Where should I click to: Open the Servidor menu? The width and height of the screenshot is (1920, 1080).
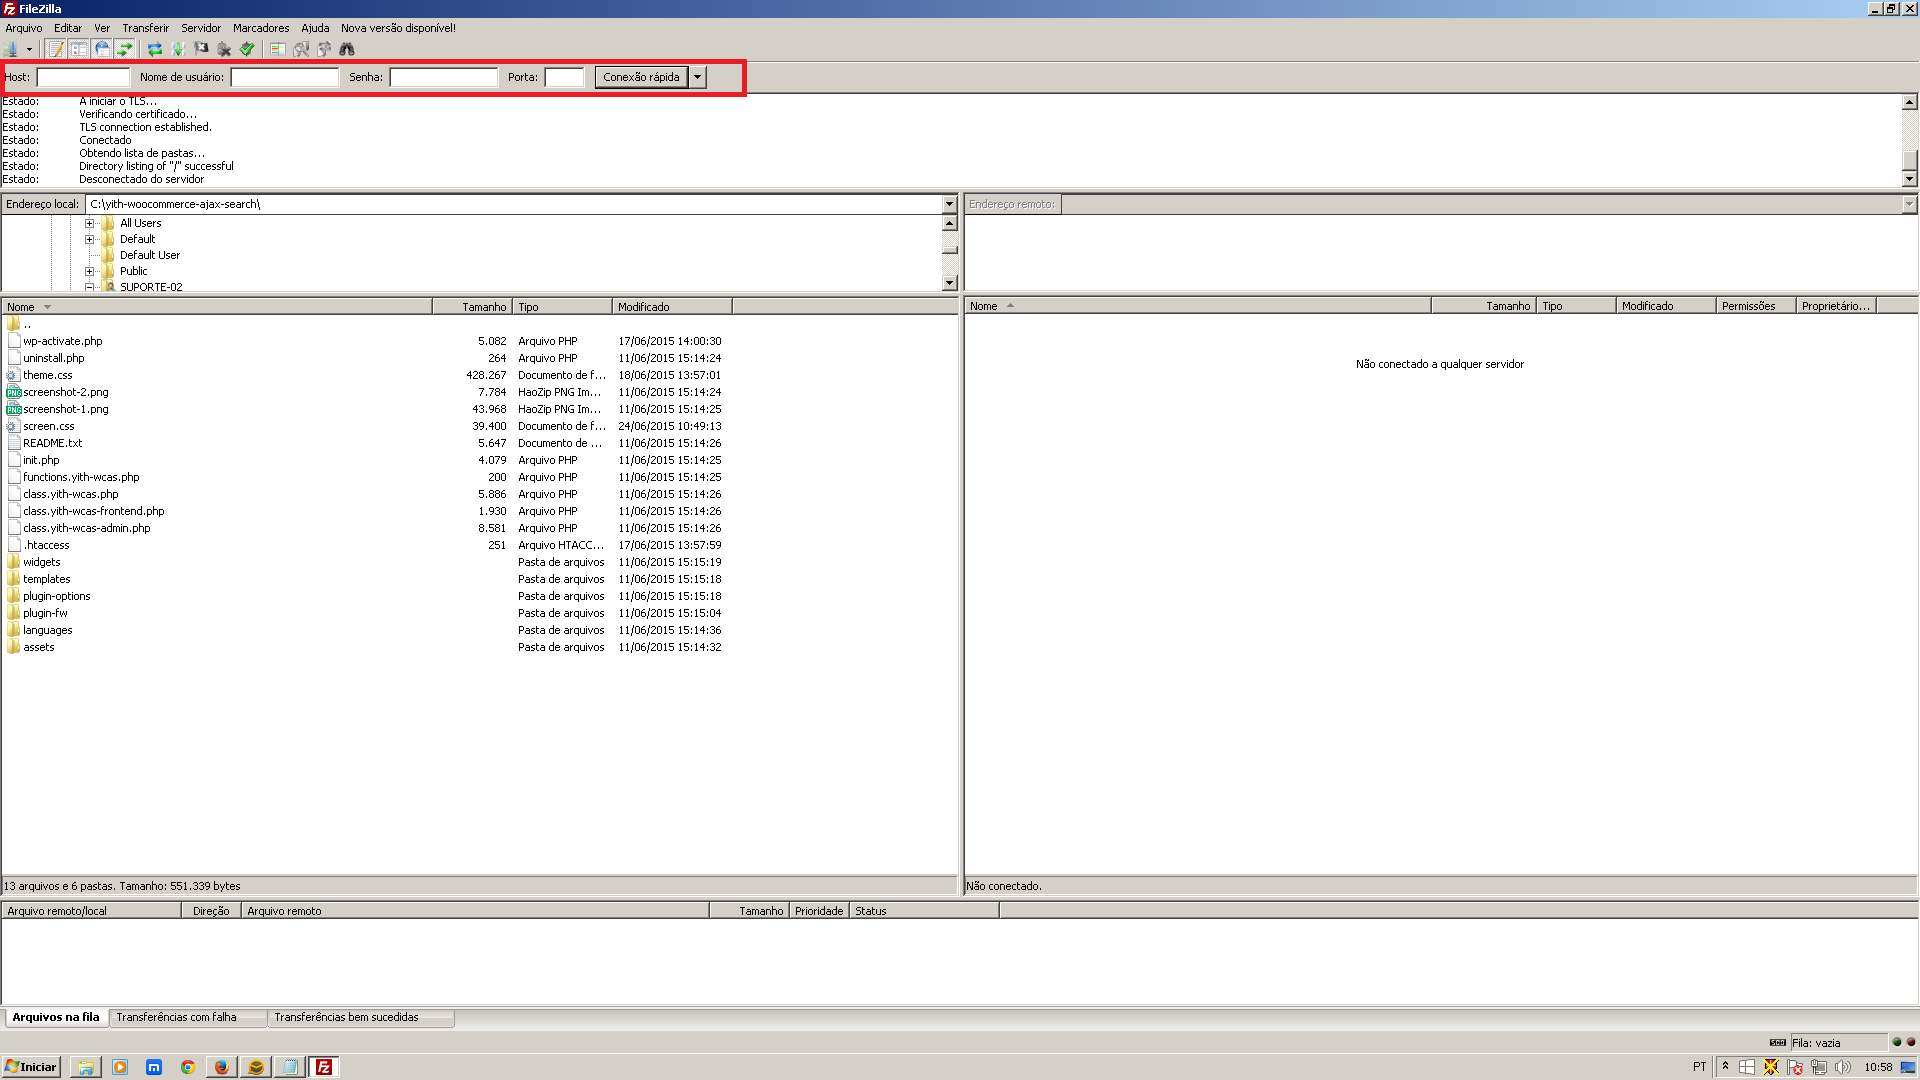pos(201,28)
